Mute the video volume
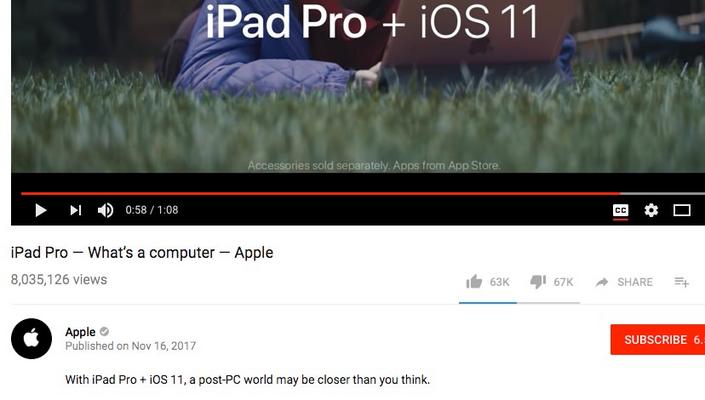 106,210
